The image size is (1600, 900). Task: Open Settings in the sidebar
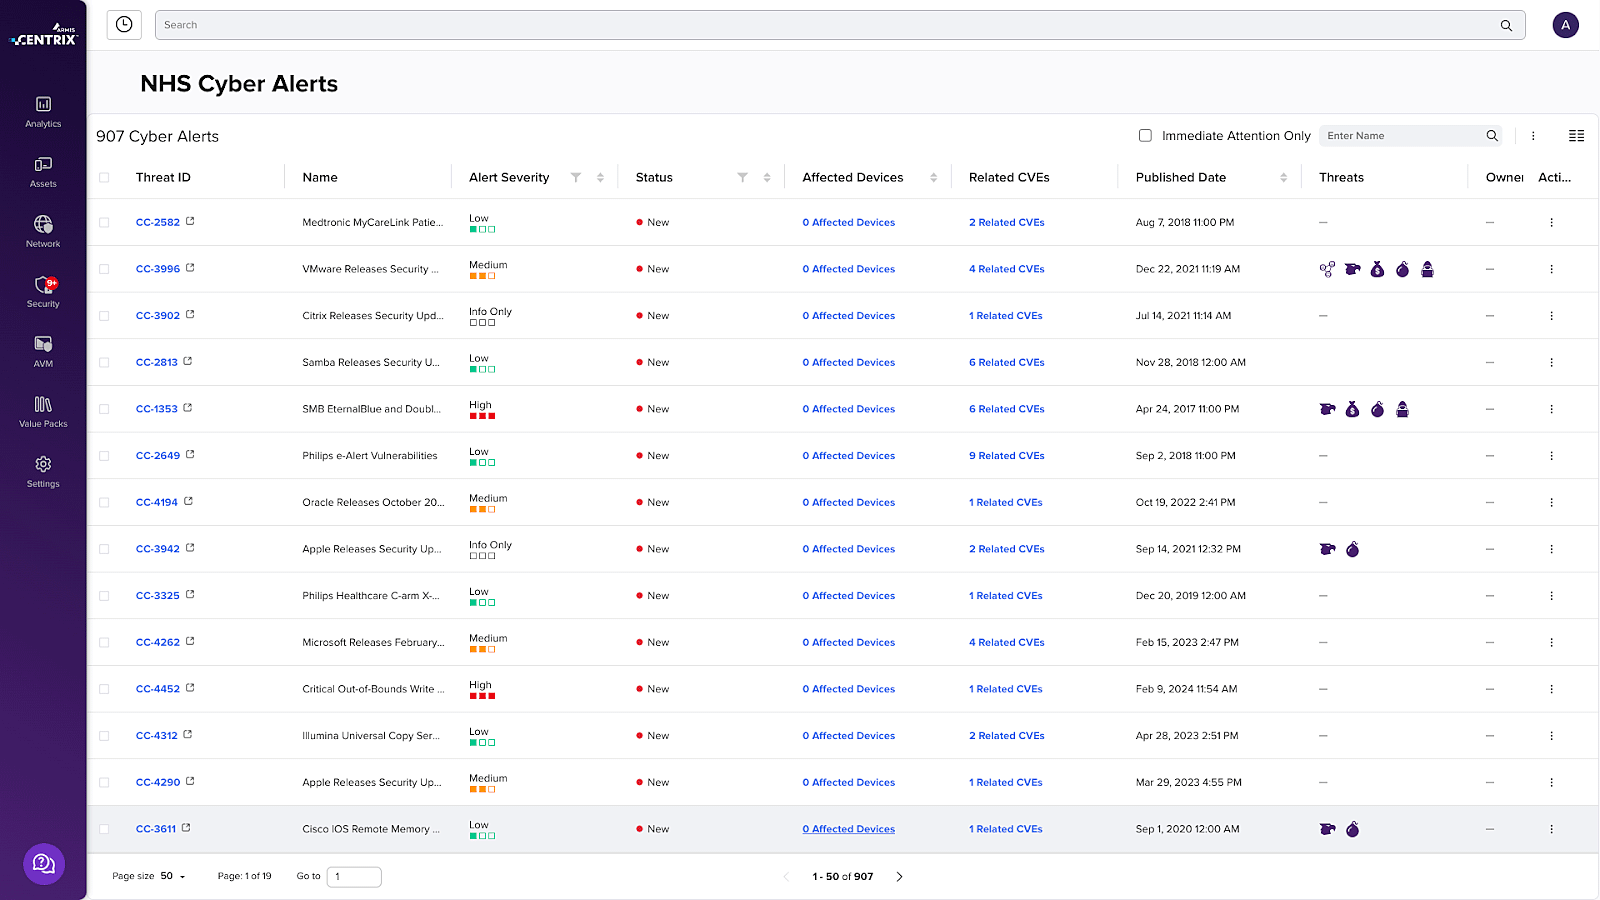click(43, 472)
